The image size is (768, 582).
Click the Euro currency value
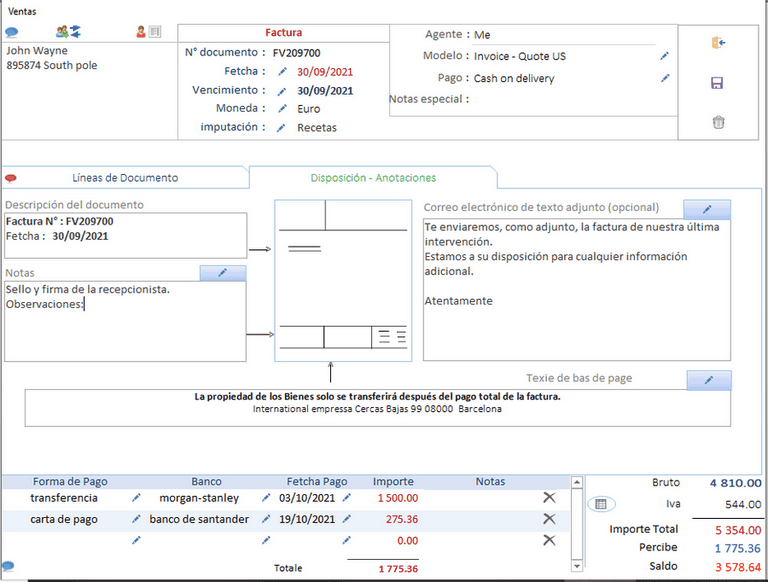(x=309, y=109)
